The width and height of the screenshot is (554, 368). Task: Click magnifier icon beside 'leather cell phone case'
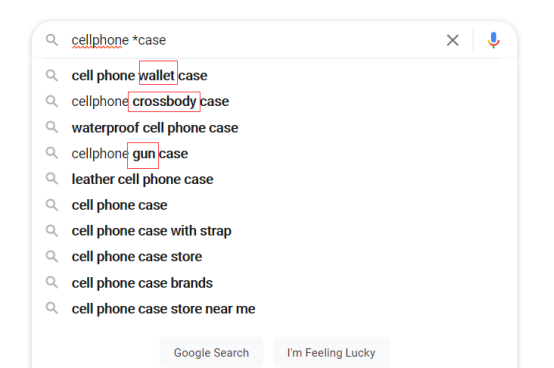[52, 179]
